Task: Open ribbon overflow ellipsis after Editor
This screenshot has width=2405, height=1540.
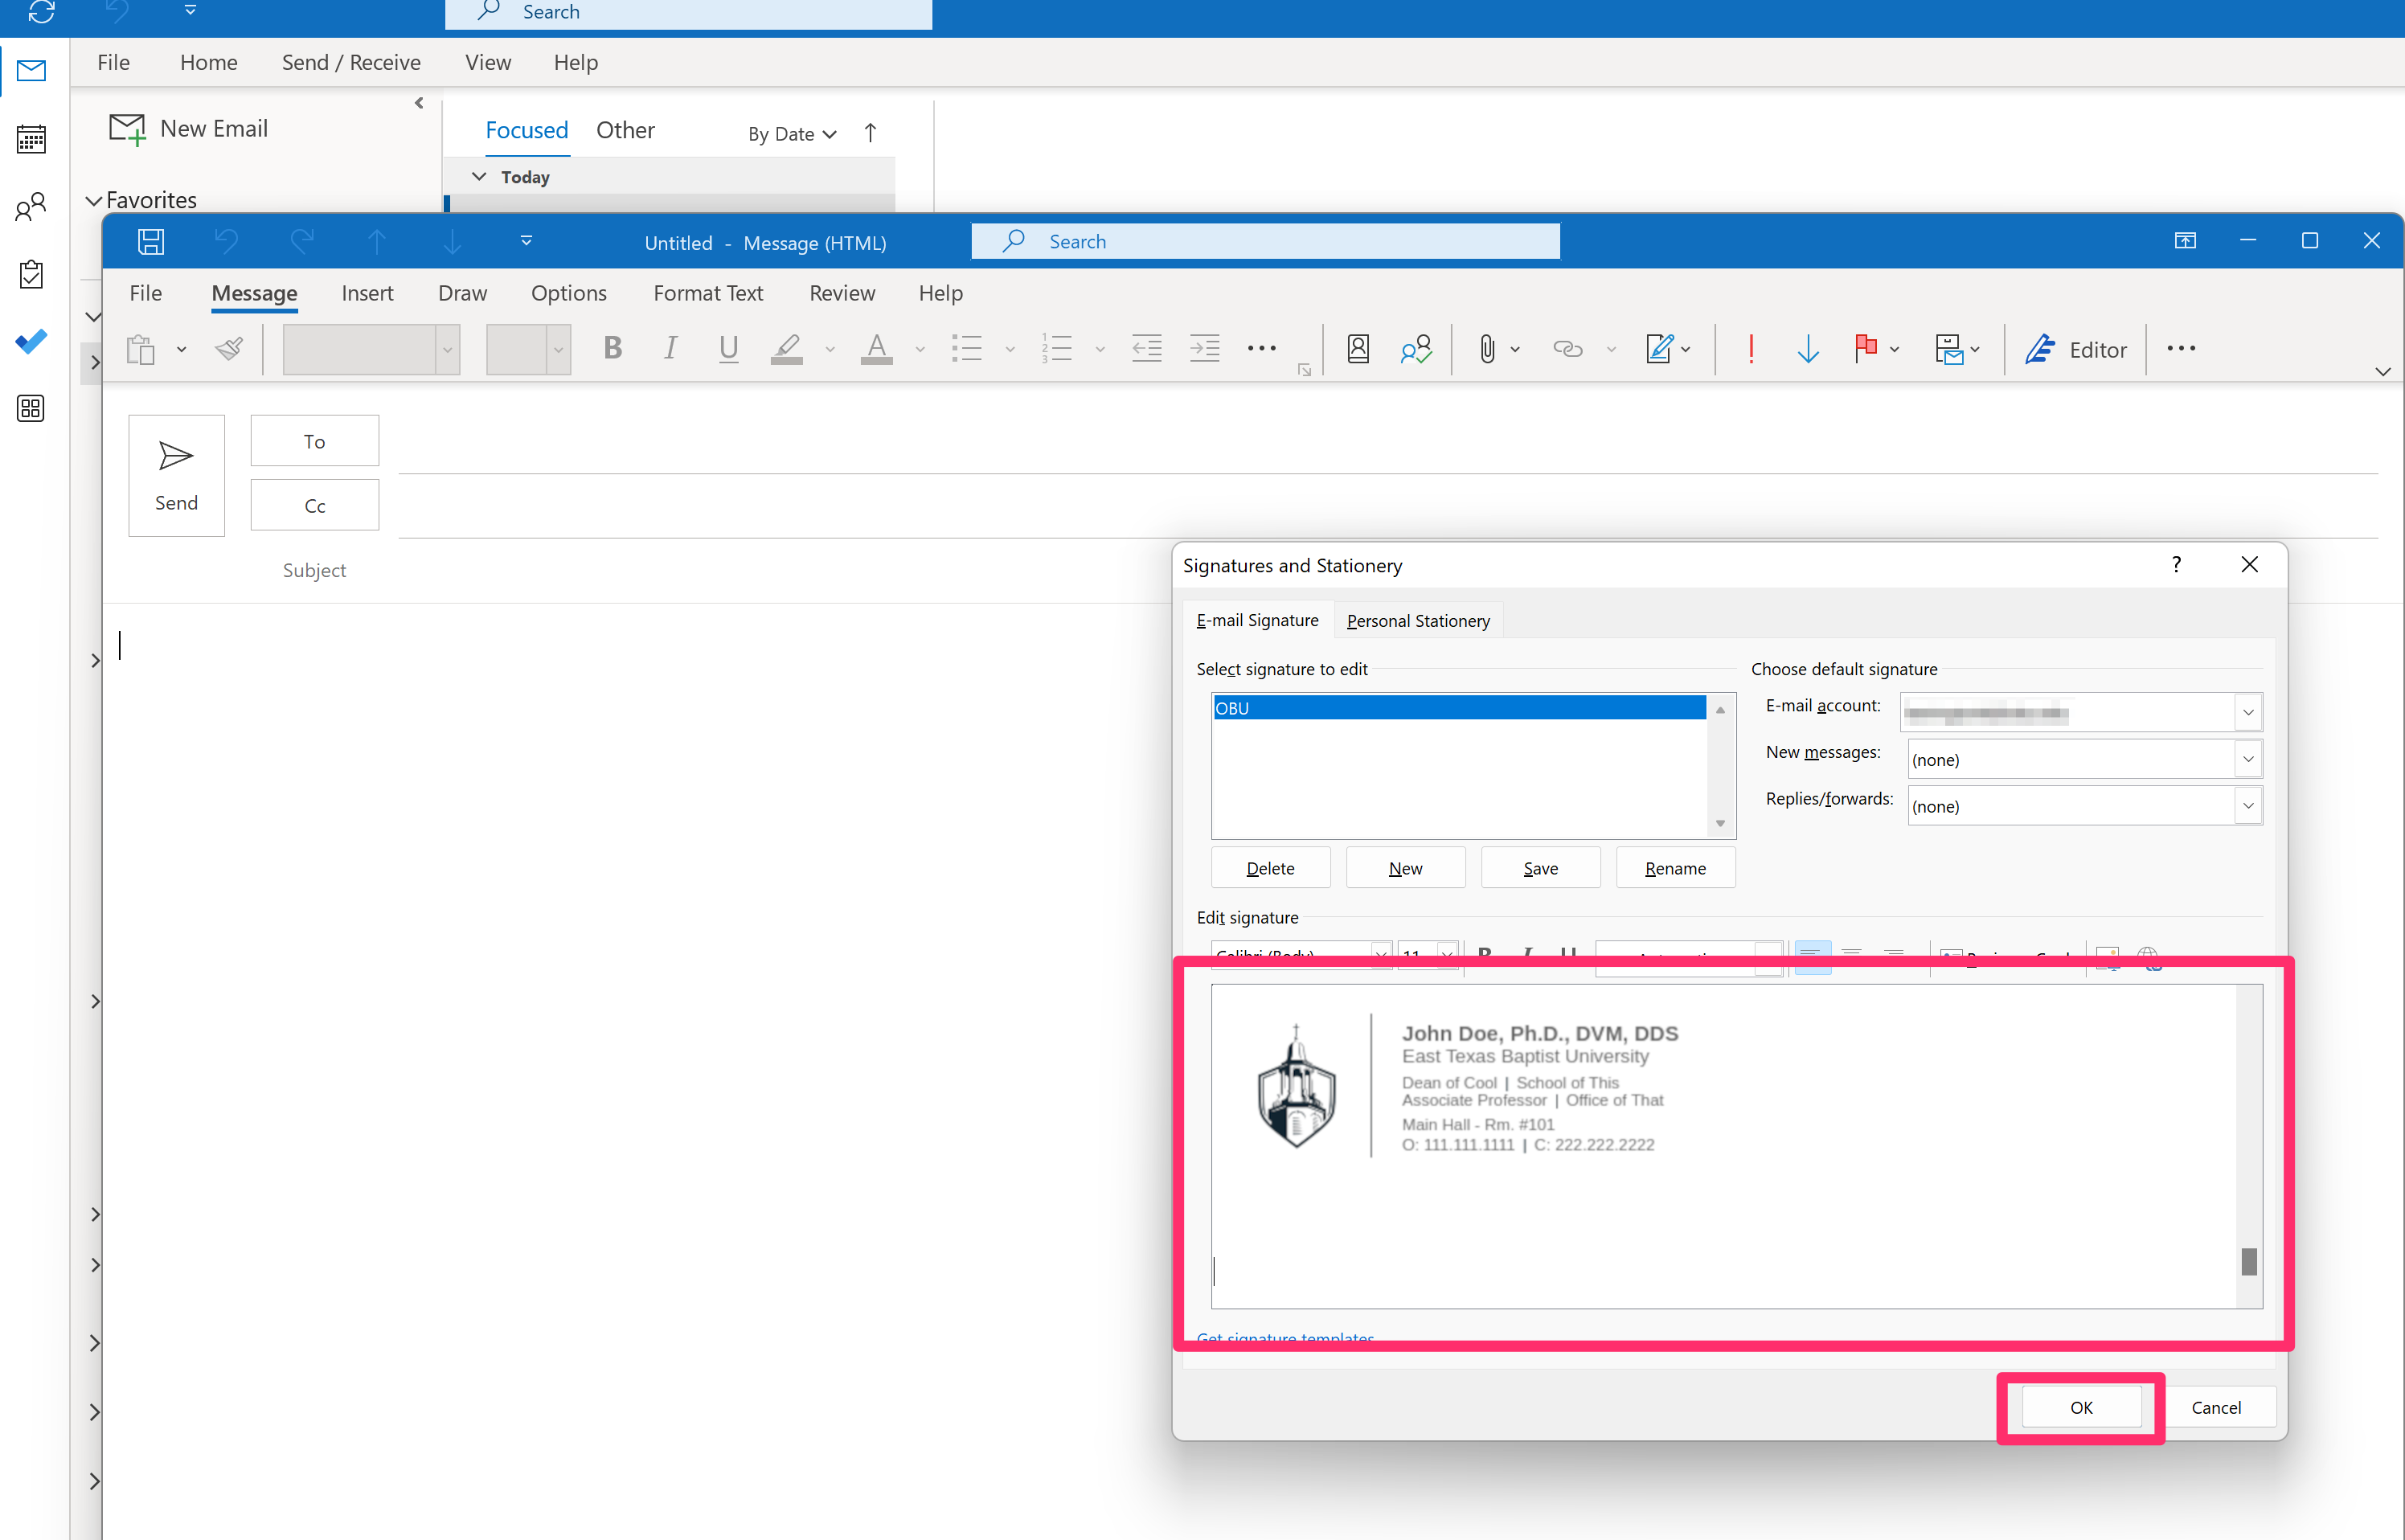Action: (2181, 348)
